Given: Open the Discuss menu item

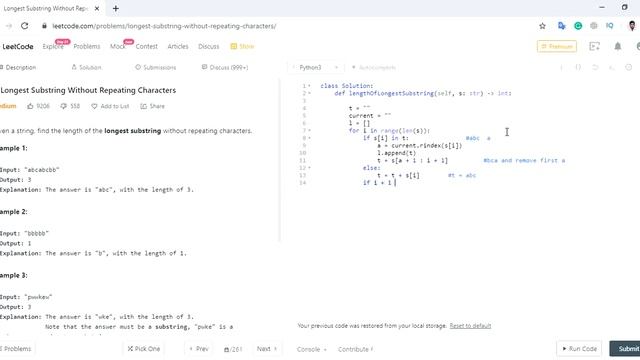Looking at the screenshot, I should point(209,47).
